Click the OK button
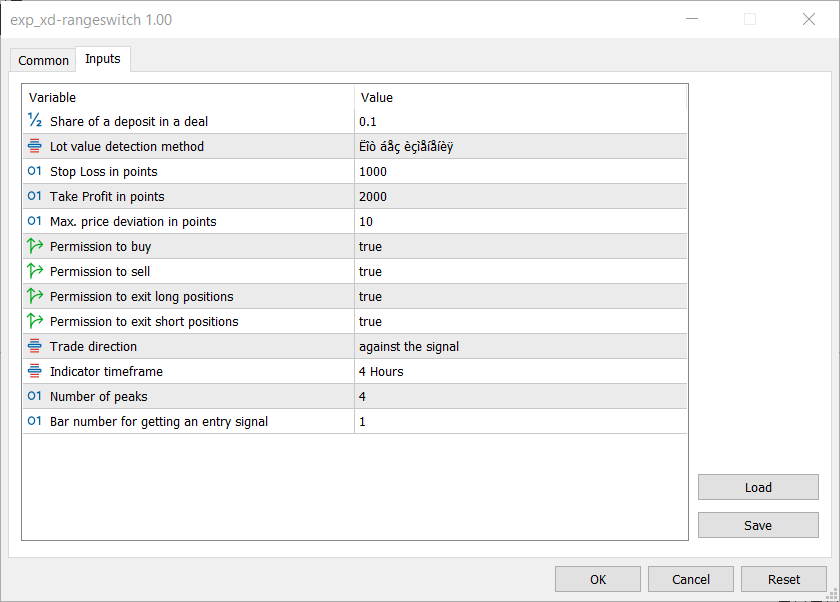 click(x=598, y=579)
